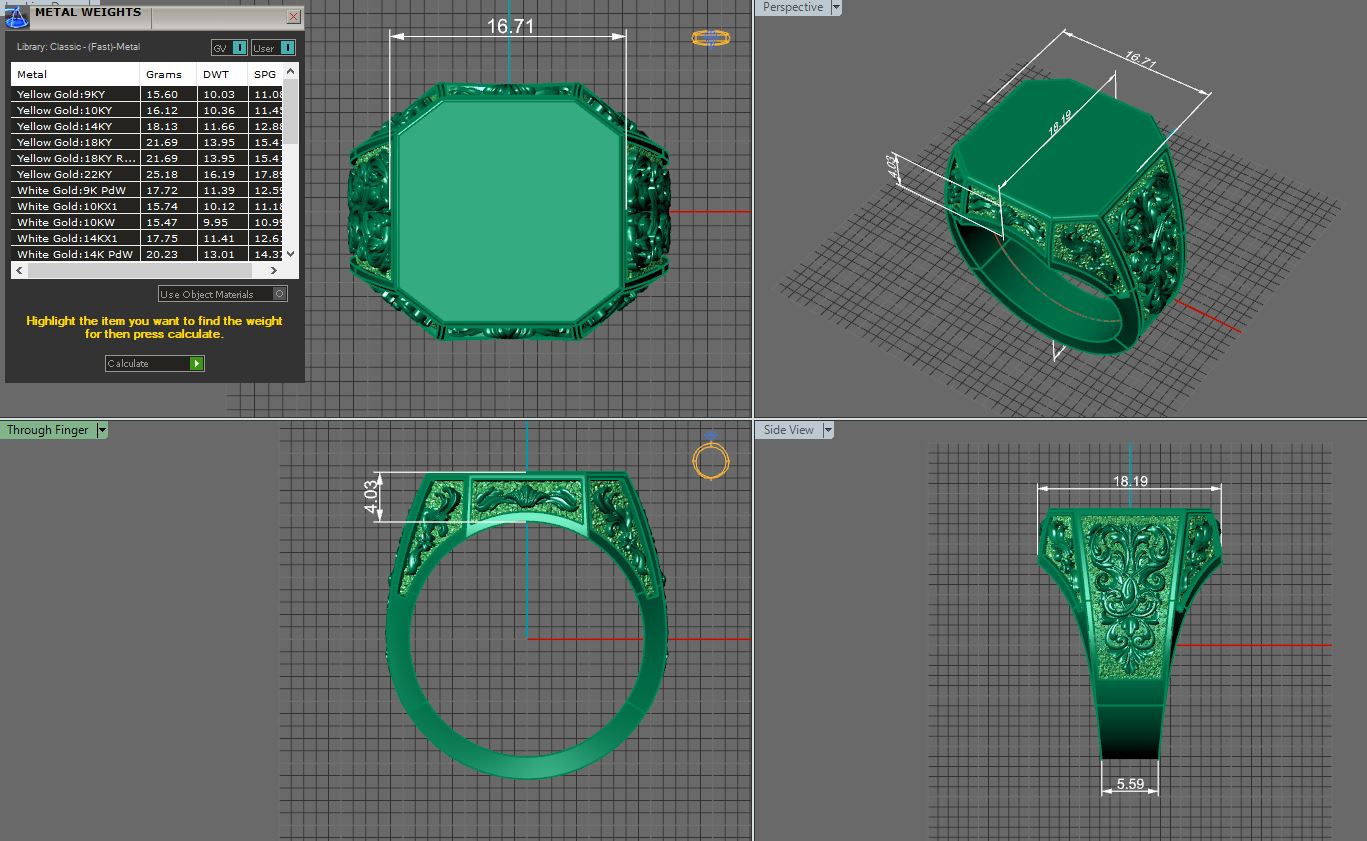Sort by the Grams column header
Screen dimensions: 1367x841
(168, 74)
